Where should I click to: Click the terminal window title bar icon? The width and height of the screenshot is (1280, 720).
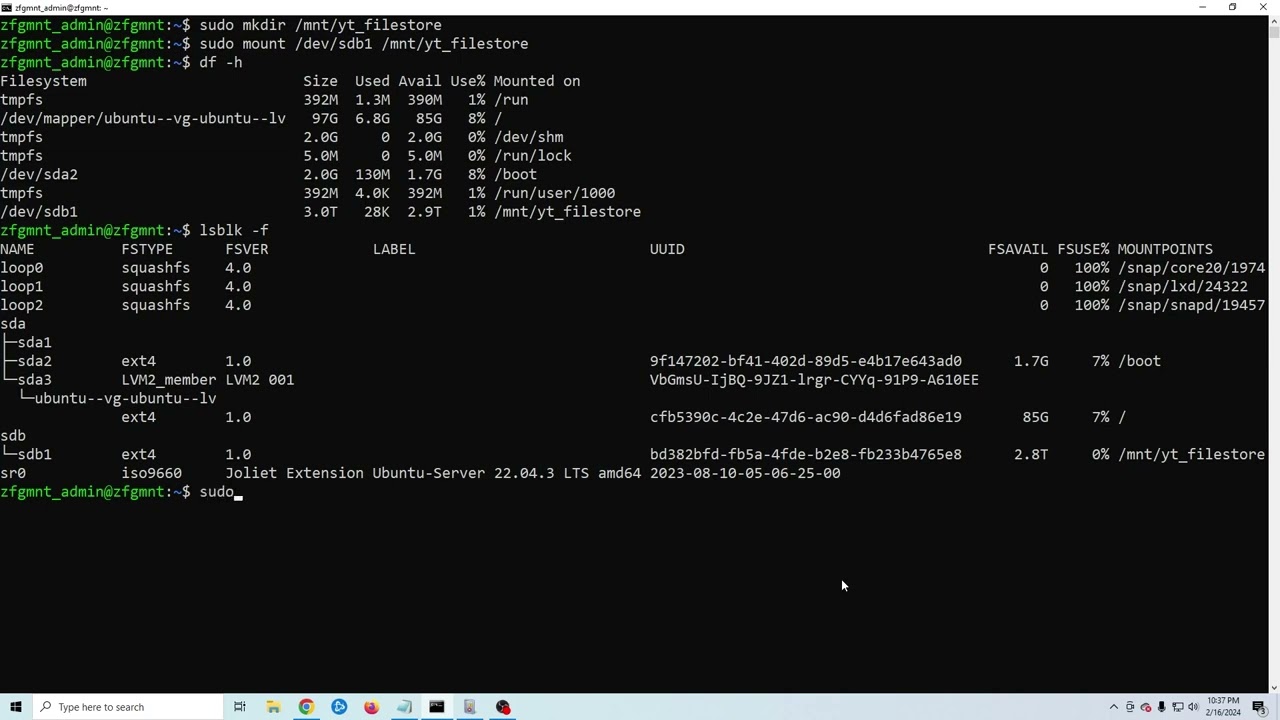7,7
